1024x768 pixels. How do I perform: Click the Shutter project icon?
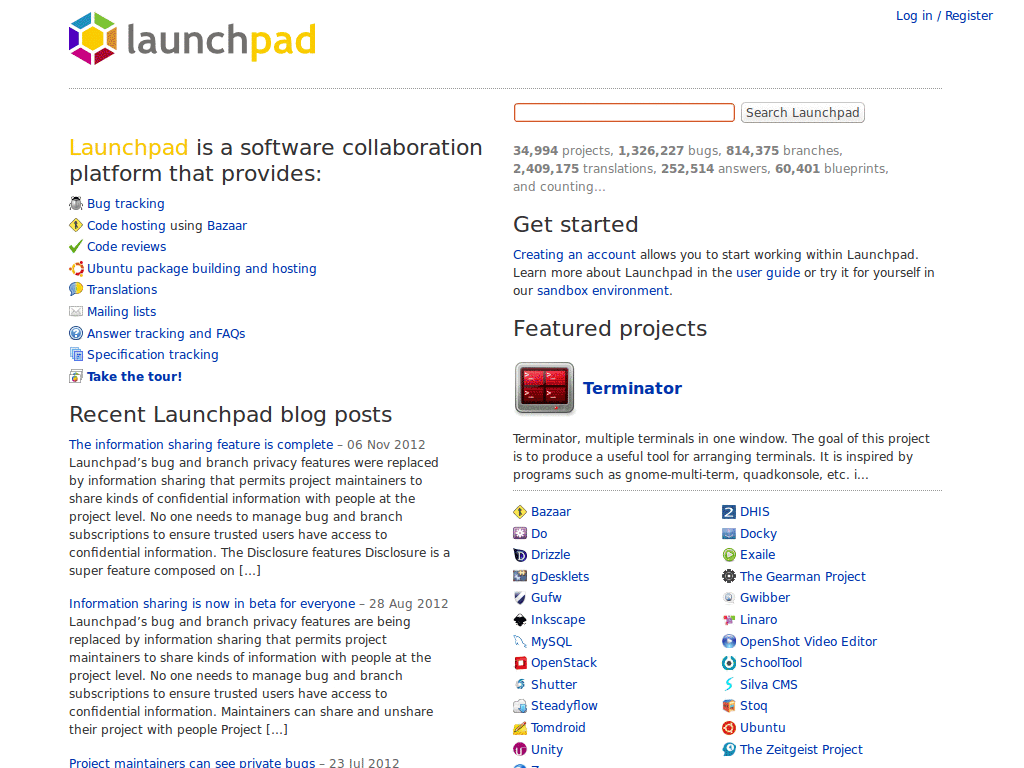tap(520, 684)
